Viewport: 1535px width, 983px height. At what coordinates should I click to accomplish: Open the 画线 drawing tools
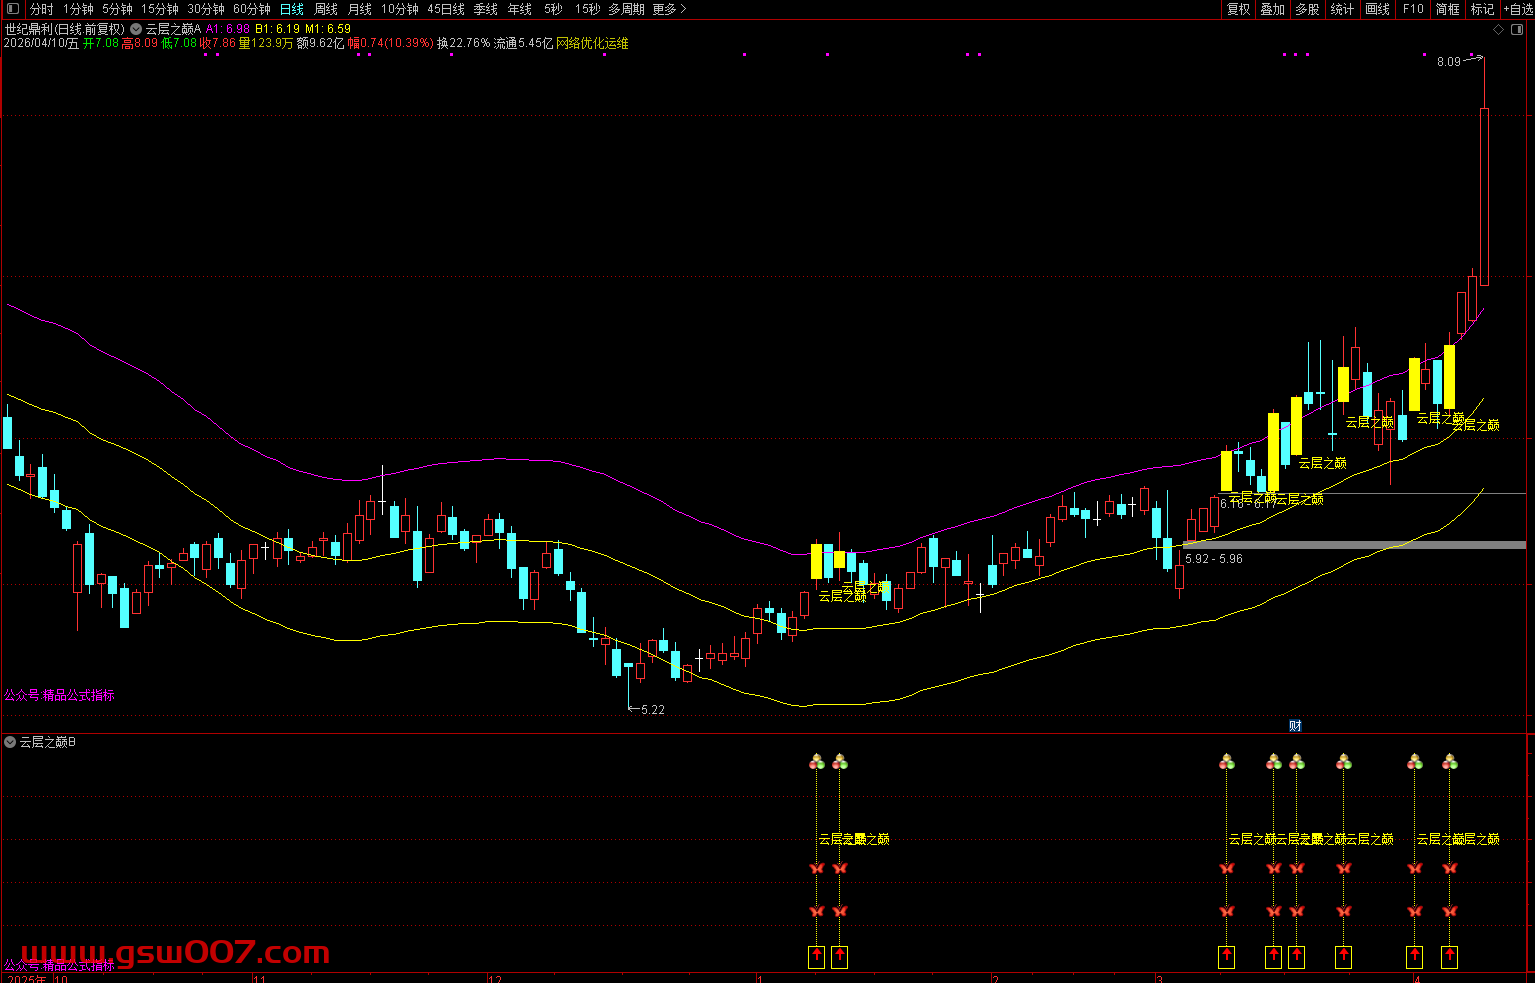[x=1377, y=9]
